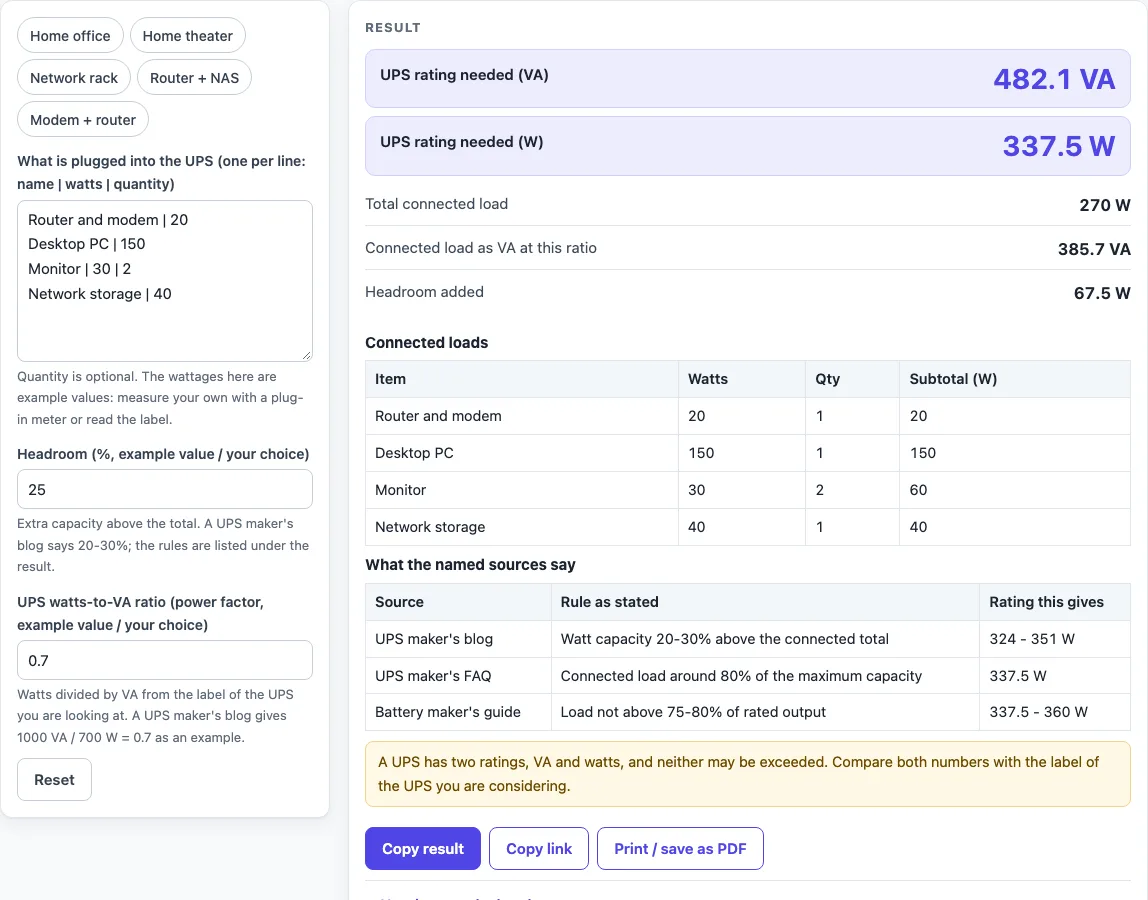This screenshot has width=1148, height=900.
Task: Copy the result with Copy result
Action: 423,849
